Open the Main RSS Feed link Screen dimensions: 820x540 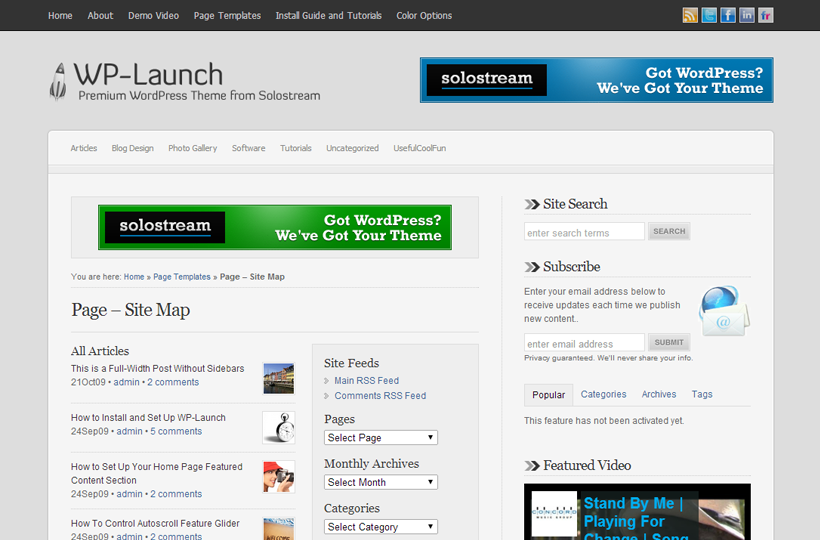367,381
